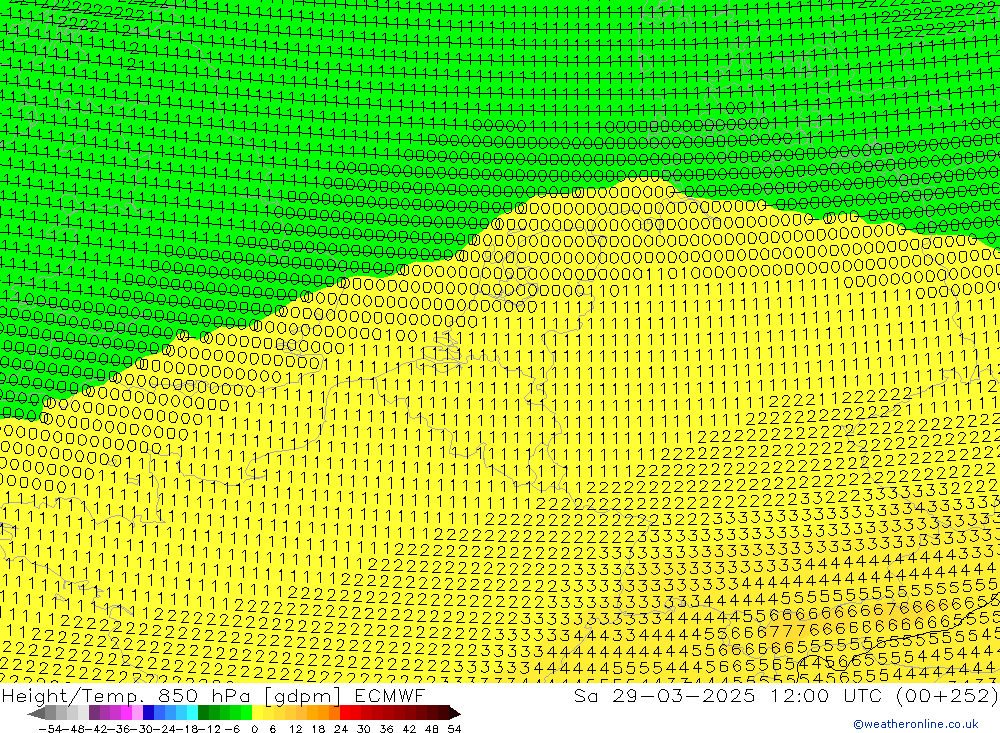This screenshot has height=733, width=1000.
Task: Click the 0 scale value label
Action: pos(254,729)
